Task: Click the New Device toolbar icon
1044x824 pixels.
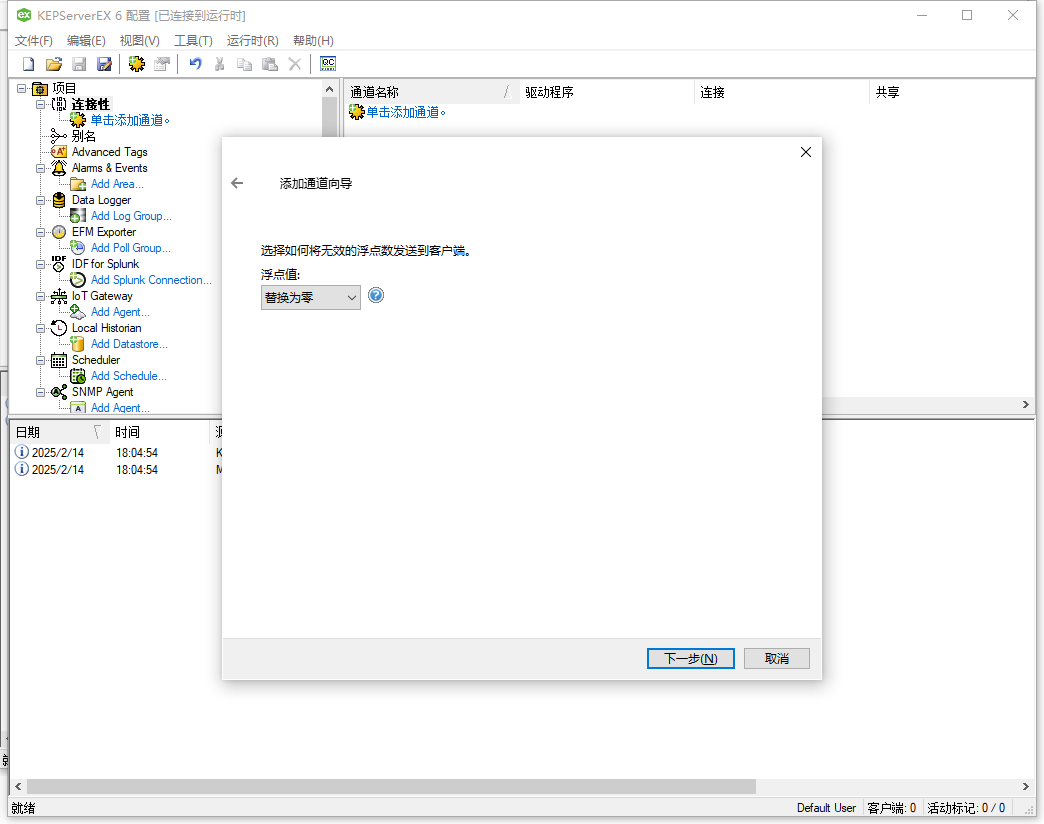Action: [x=162, y=64]
